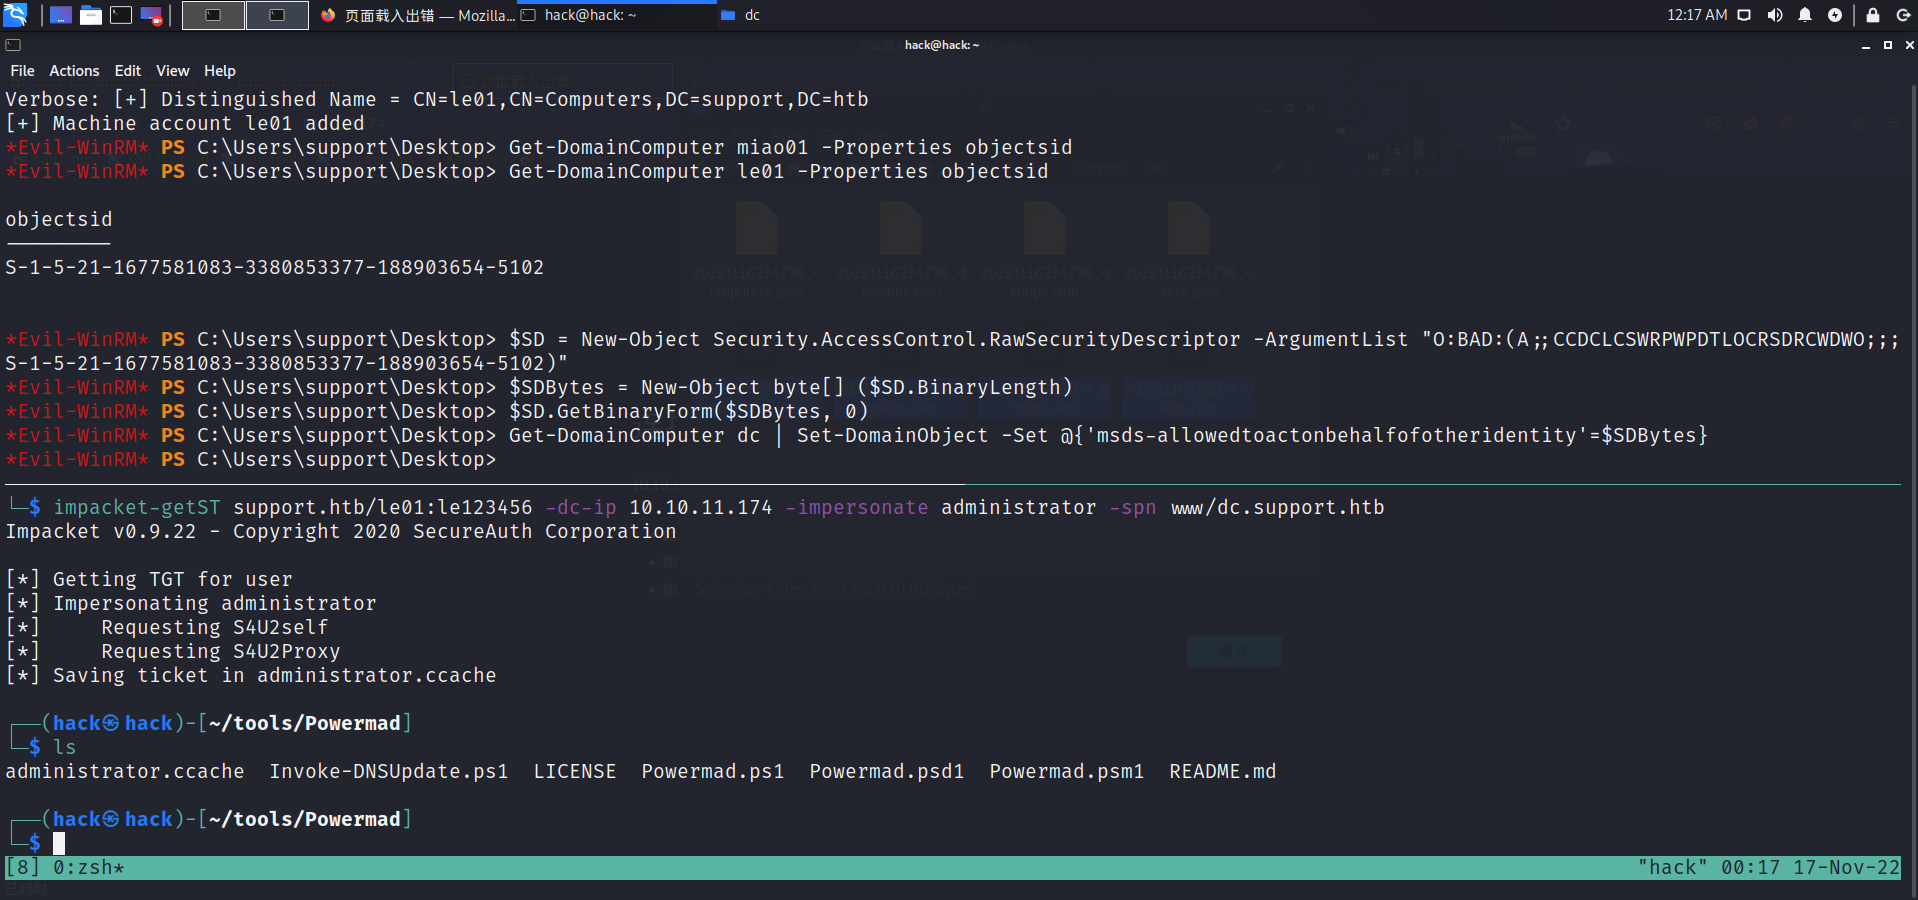Click 'Impersonating administrator' output line
The width and height of the screenshot is (1918, 900).
191,603
